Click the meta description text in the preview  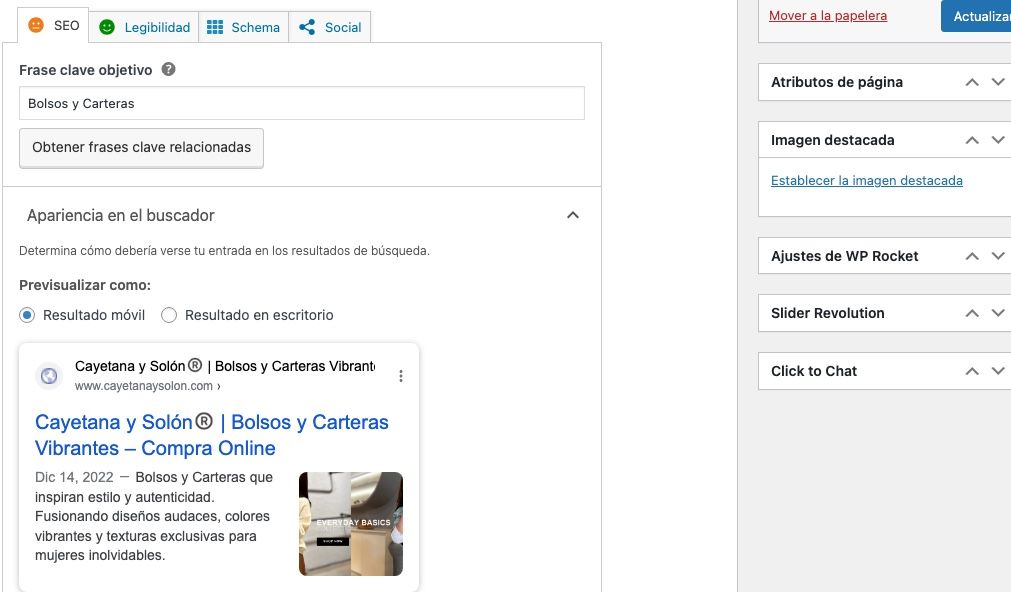pyautogui.click(x=155, y=517)
